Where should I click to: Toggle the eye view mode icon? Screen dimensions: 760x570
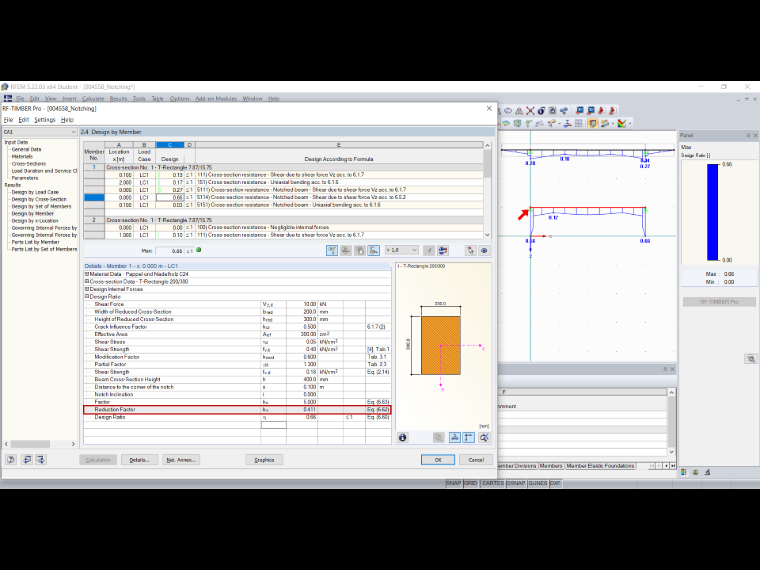point(484,251)
